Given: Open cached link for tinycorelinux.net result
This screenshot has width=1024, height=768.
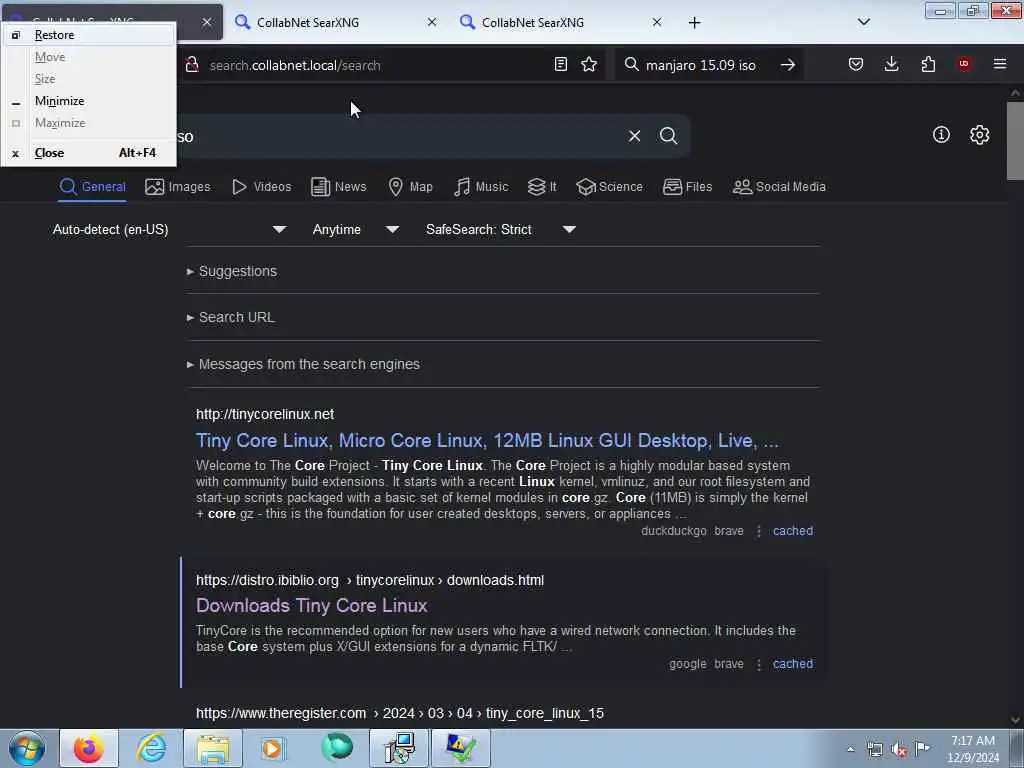Looking at the screenshot, I should (793, 531).
